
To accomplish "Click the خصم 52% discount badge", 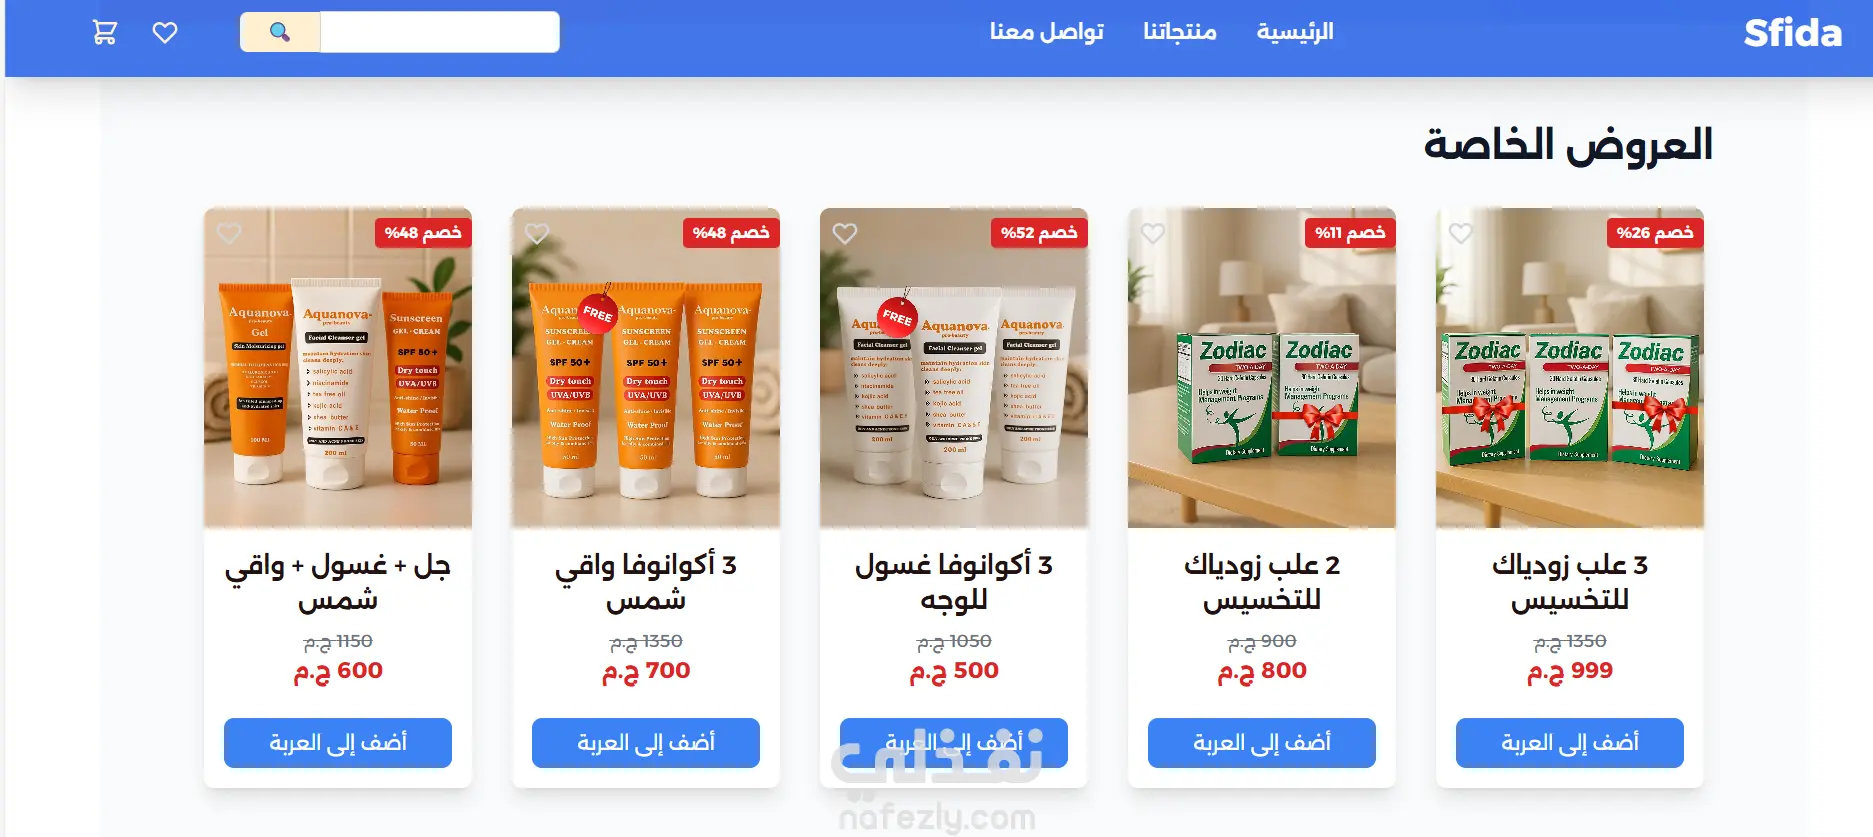I will click(1039, 233).
